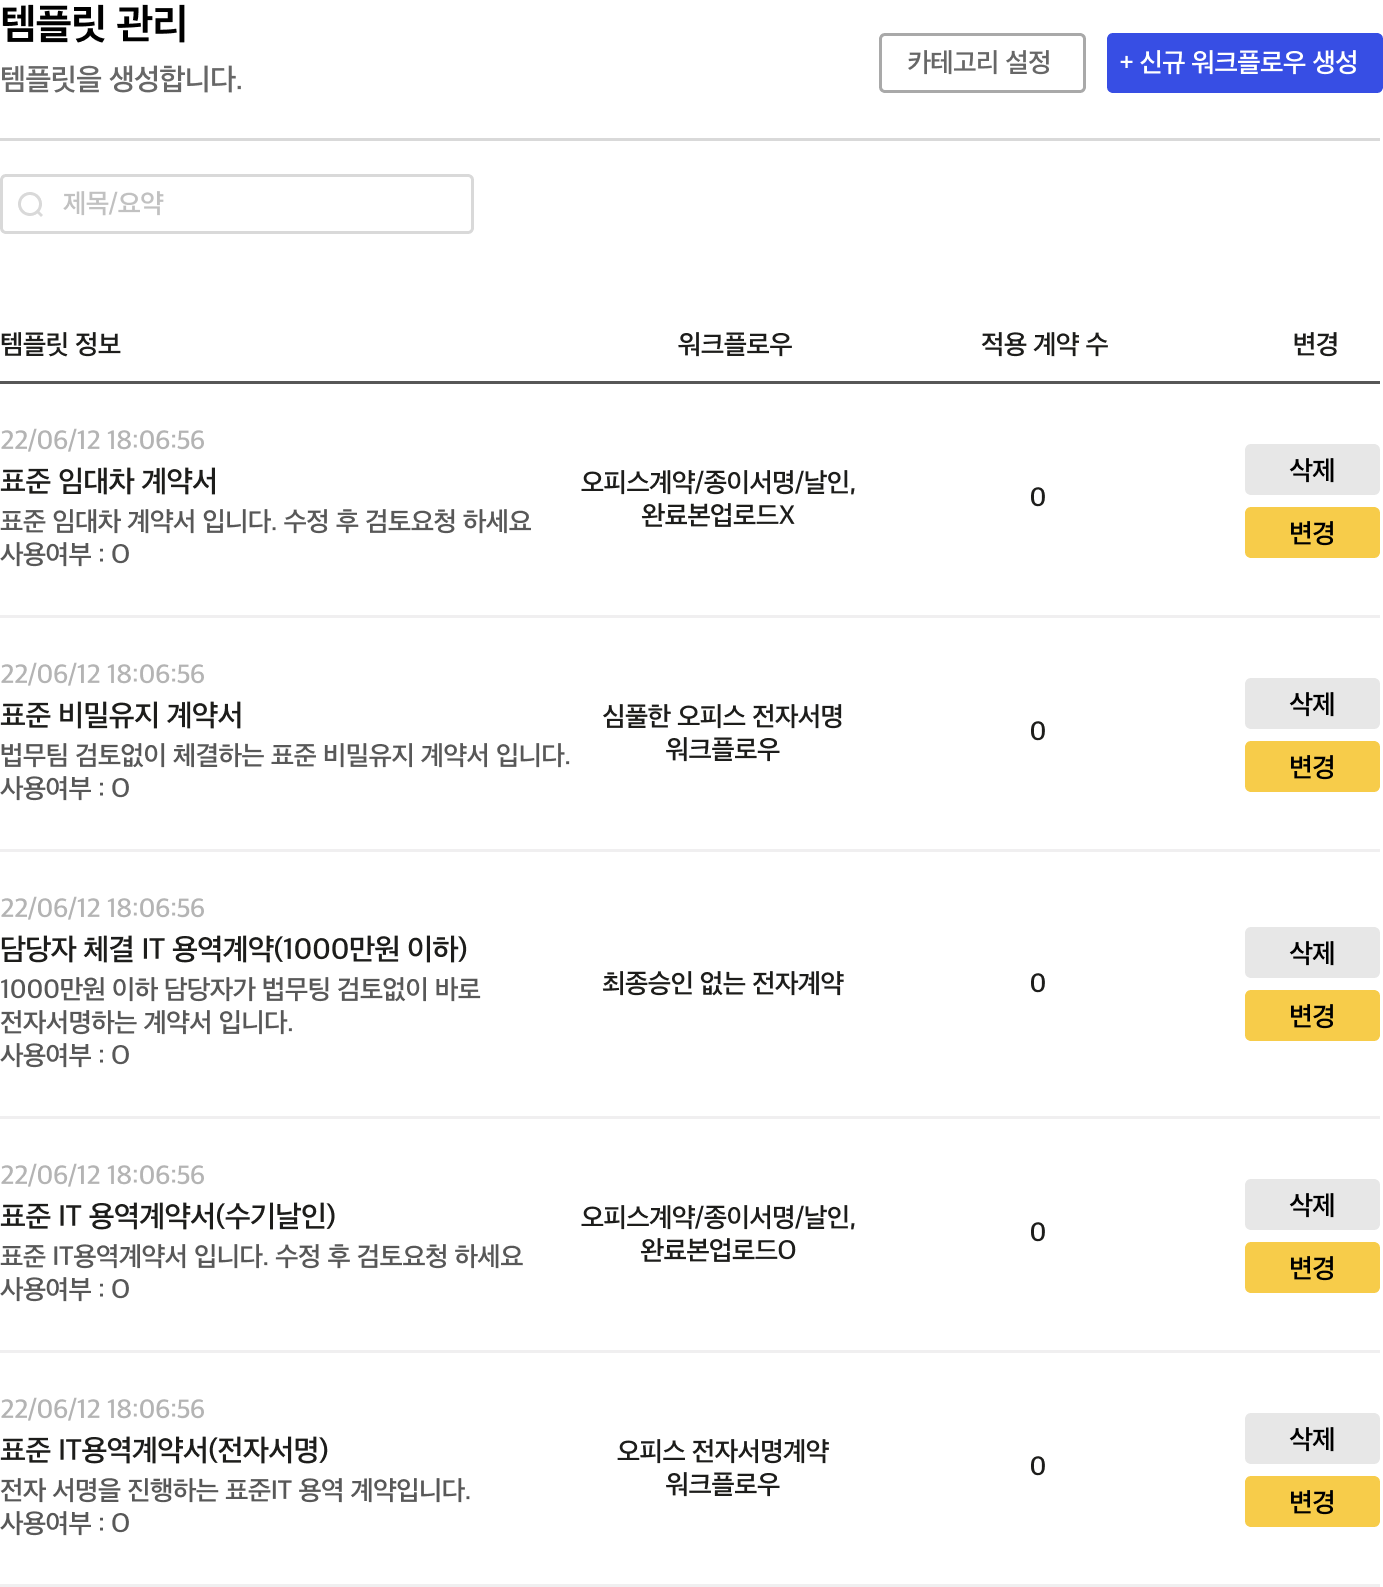This screenshot has width=1383, height=1587.
Task: Click description 표준 임대차 계약서 입니다. 수정 후 검토요청
Action: point(266,521)
